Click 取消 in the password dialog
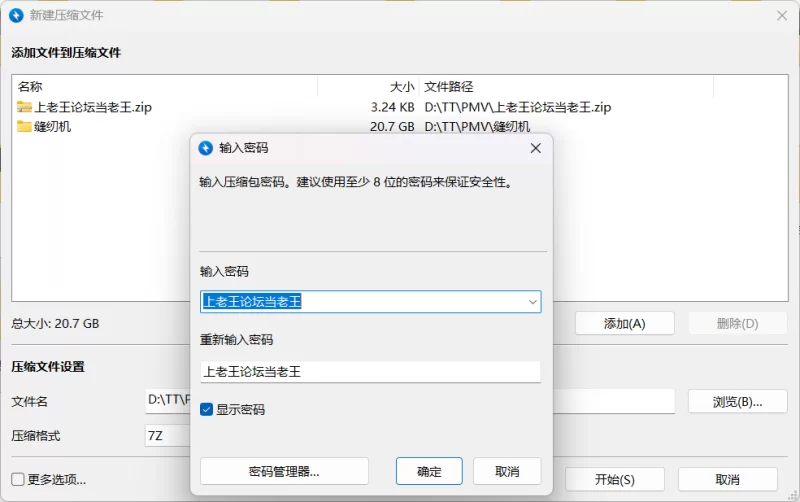Screen dimensions: 800x502 (x=507, y=471)
